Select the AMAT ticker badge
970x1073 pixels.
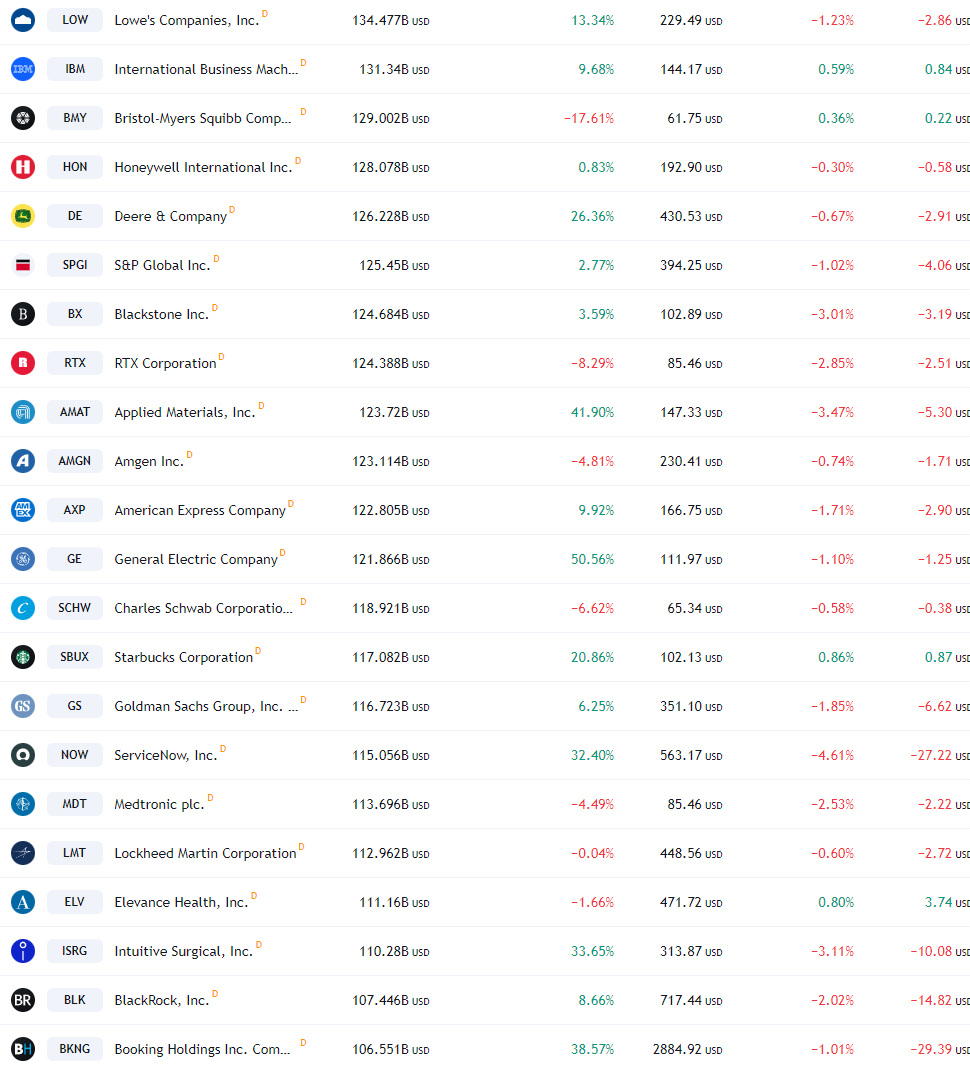[x=75, y=412]
